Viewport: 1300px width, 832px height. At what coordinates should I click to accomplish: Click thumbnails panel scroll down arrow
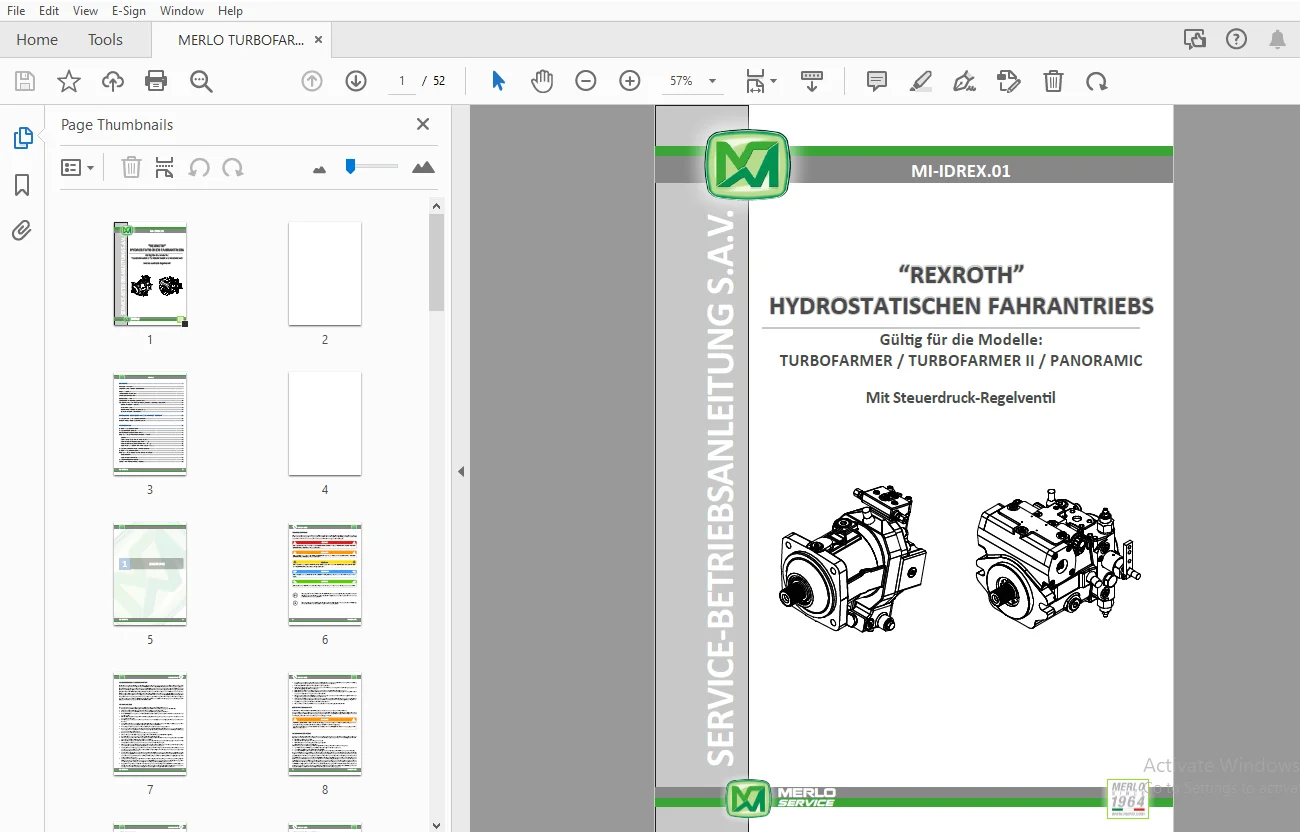coord(436,825)
